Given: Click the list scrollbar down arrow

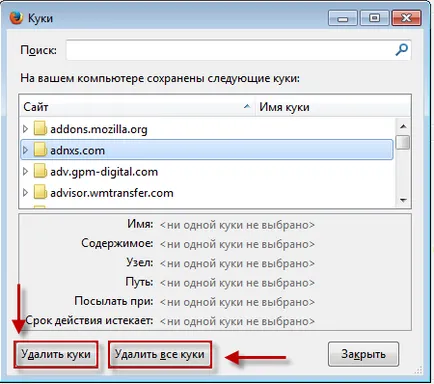Looking at the screenshot, I should (403, 200).
